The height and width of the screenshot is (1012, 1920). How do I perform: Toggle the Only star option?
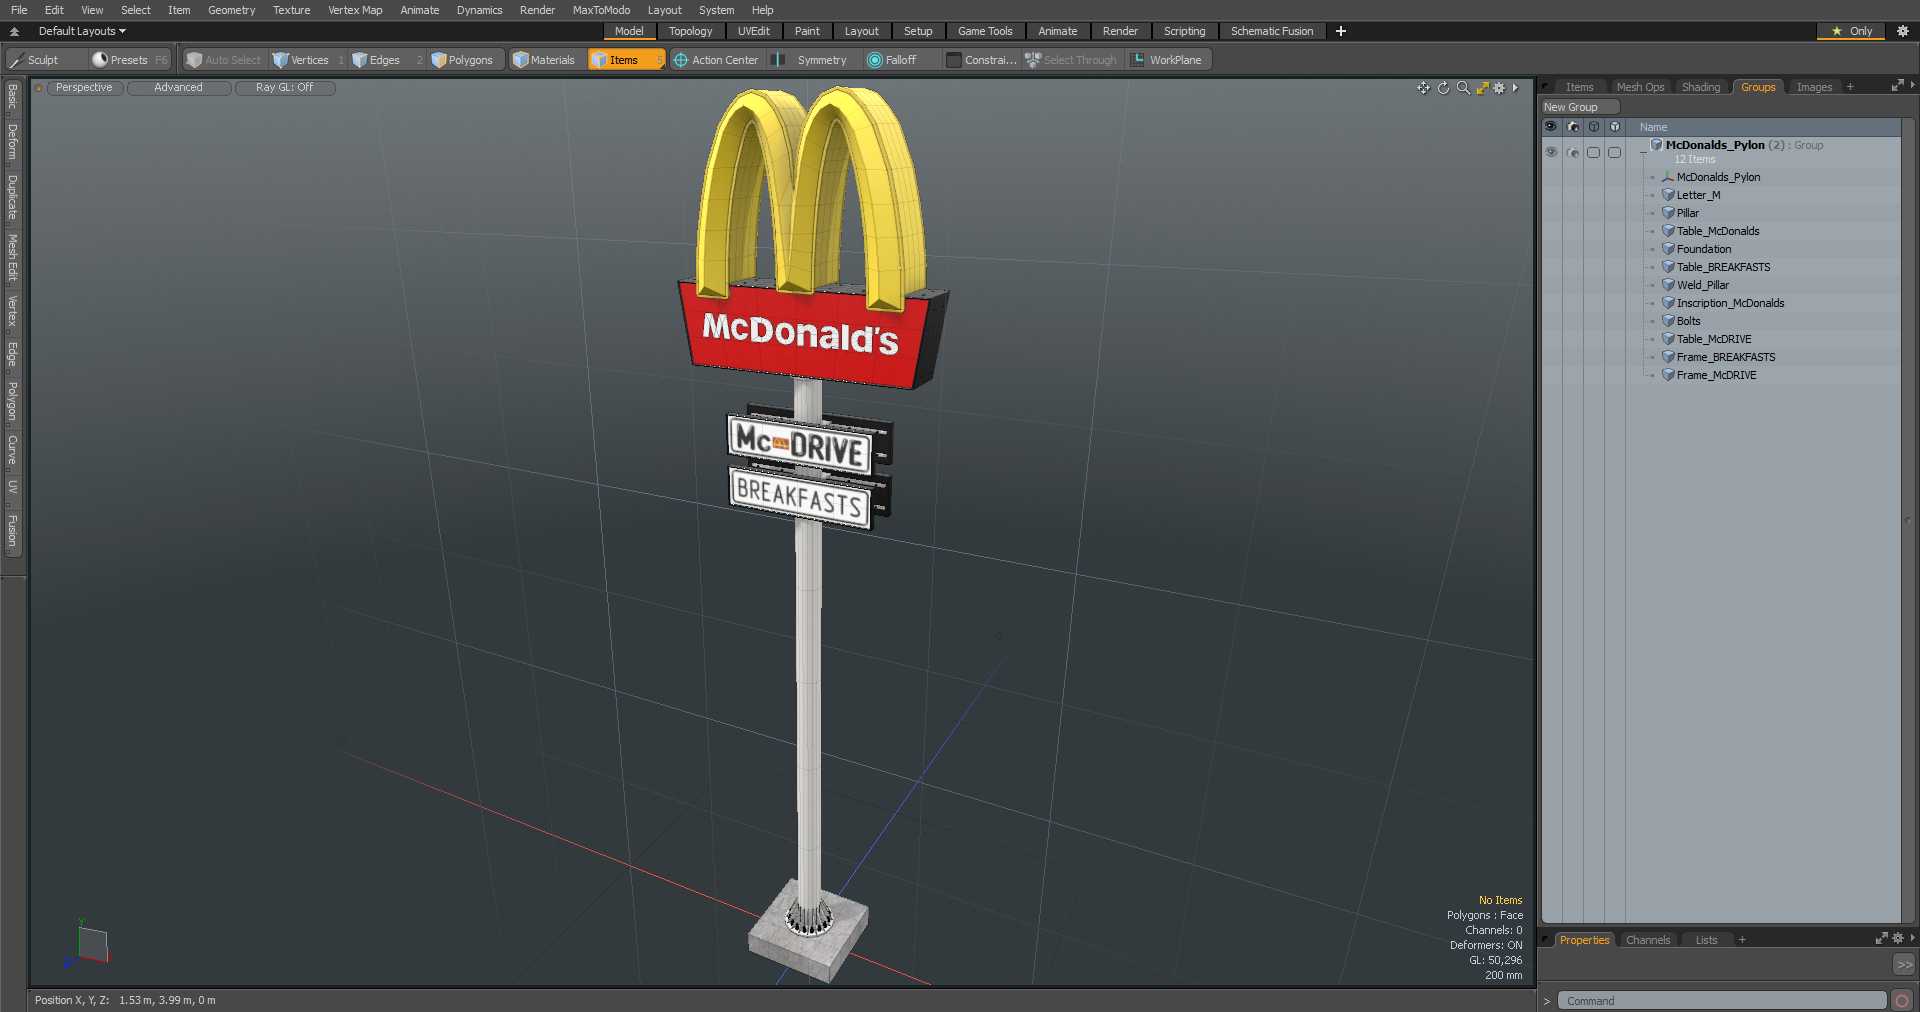[x=1851, y=31]
